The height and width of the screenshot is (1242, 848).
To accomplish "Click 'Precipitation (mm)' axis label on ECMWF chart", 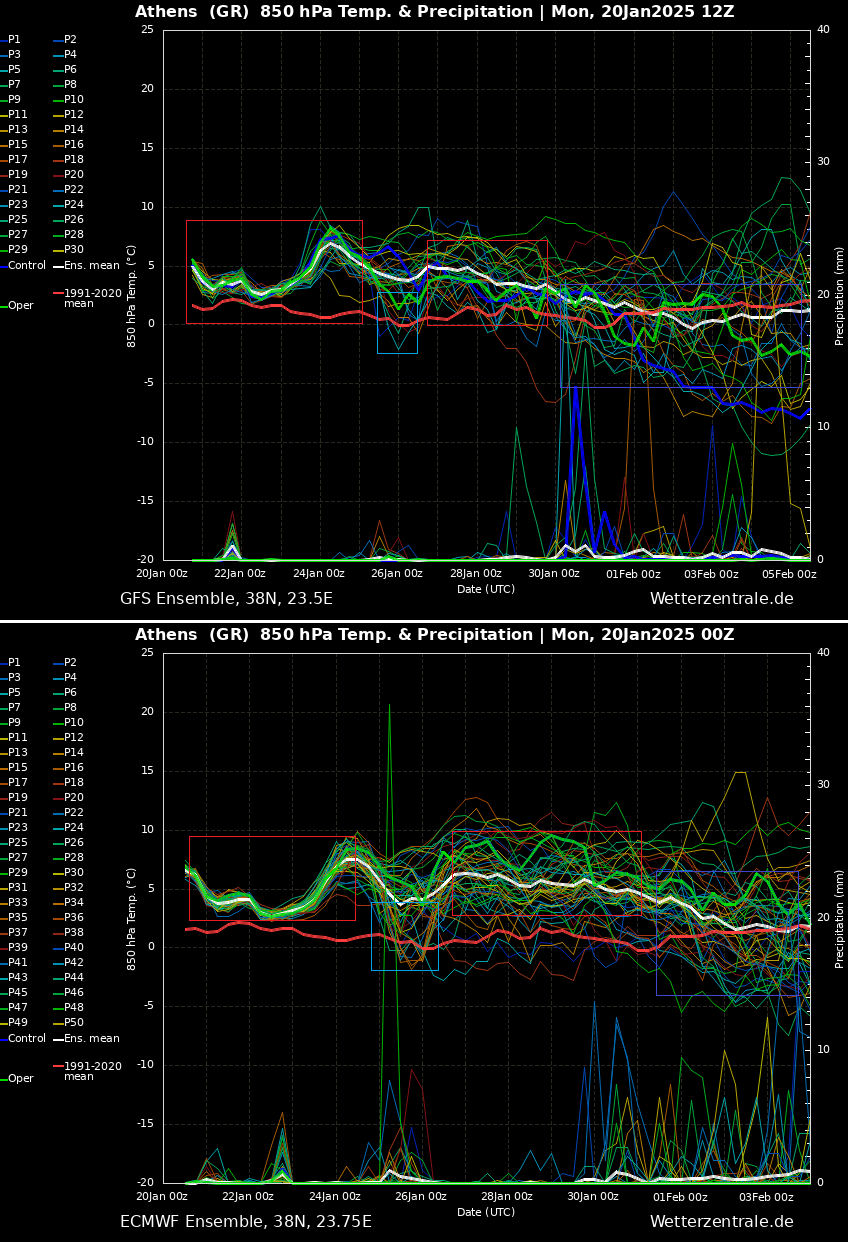I will (x=840, y=918).
